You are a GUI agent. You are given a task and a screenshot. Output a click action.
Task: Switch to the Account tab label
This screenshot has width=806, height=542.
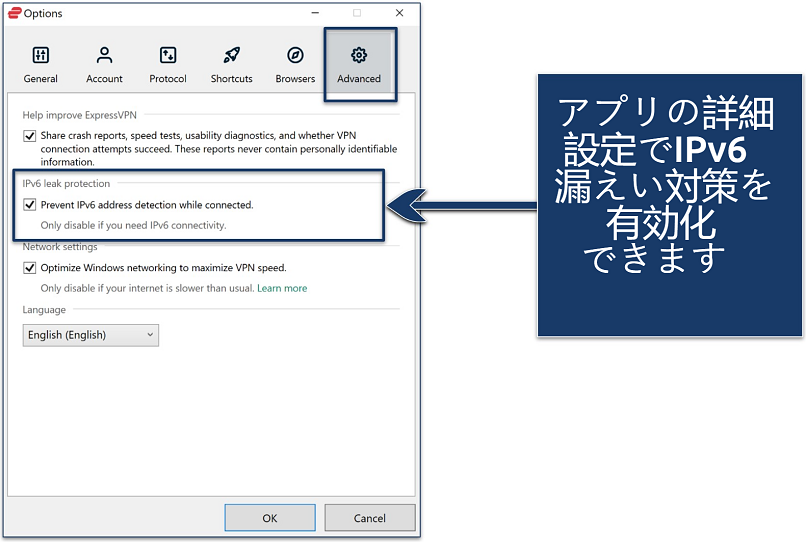[104, 79]
